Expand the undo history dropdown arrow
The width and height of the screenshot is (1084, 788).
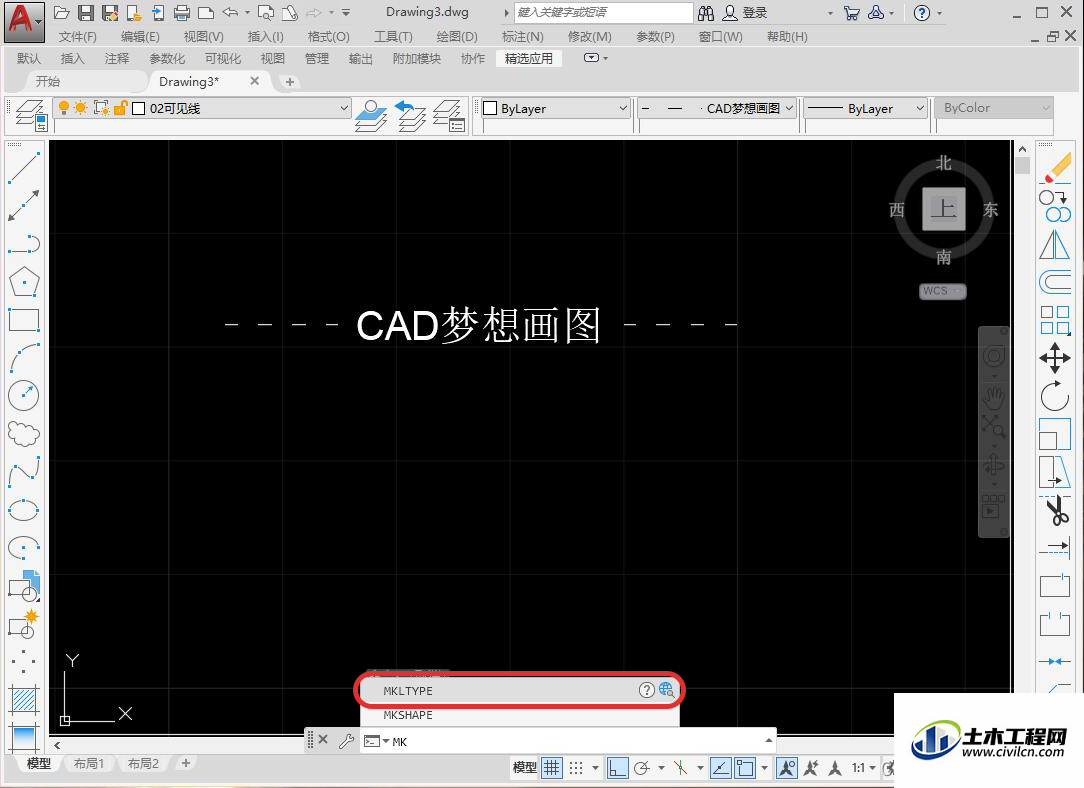[x=247, y=12]
